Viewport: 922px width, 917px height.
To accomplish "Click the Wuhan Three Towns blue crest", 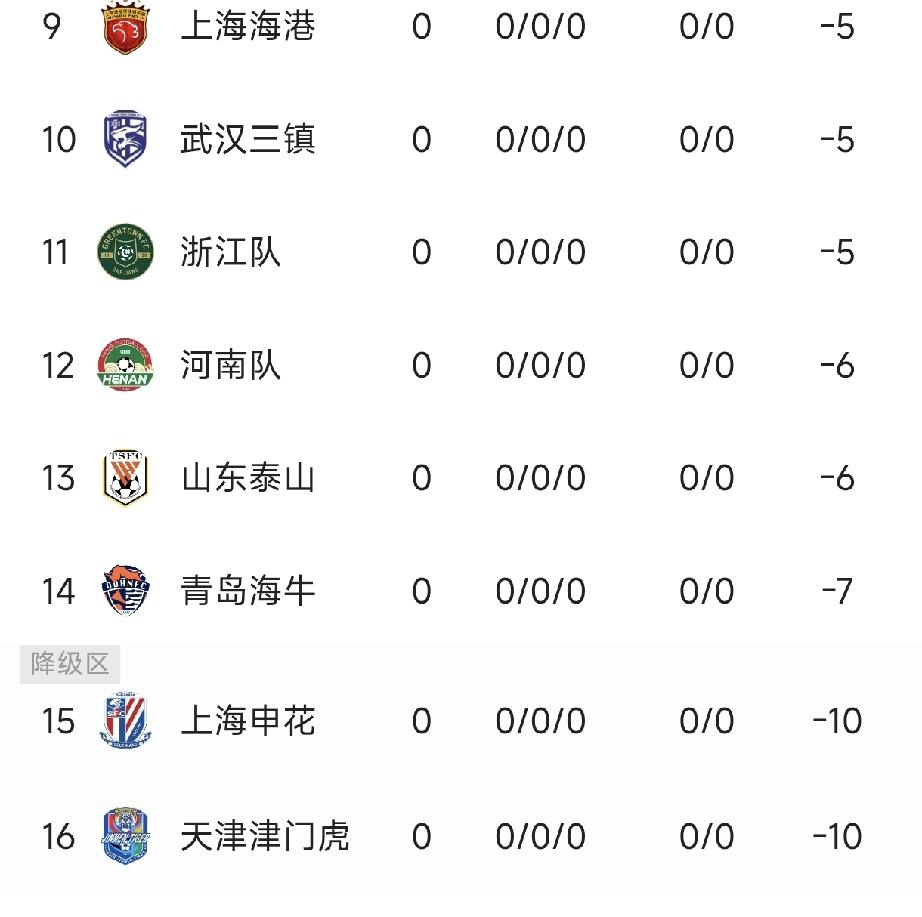I will [125, 139].
